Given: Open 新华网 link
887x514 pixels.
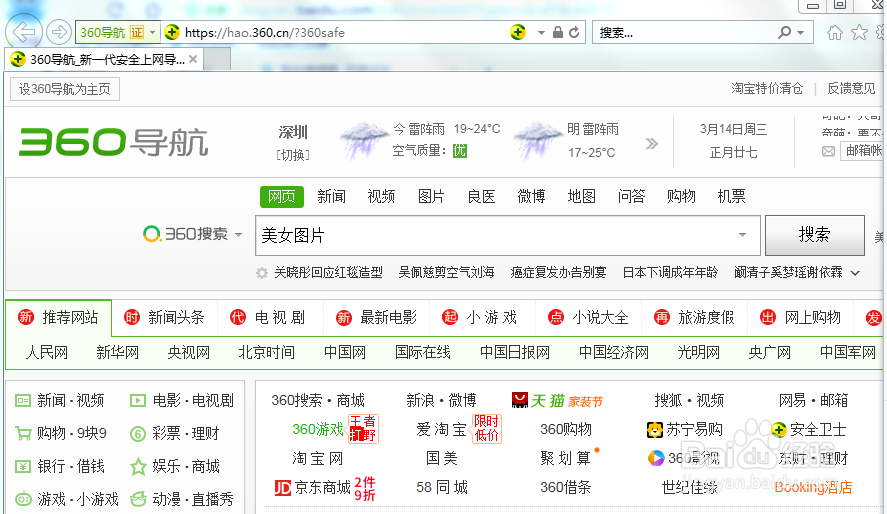Looking at the screenshot, I should point(118,353).
